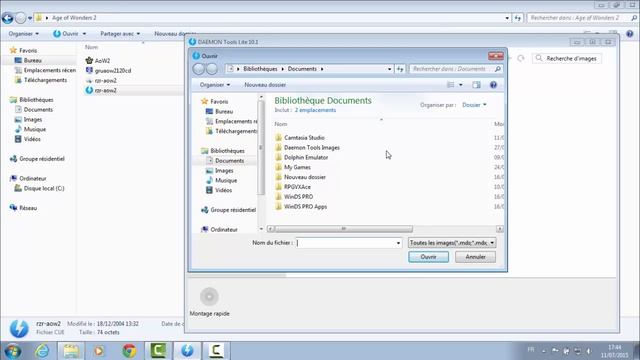The image size is (640, 360).
Task: Click horizontal scrollbar in file list
Action: click(343, 229)
